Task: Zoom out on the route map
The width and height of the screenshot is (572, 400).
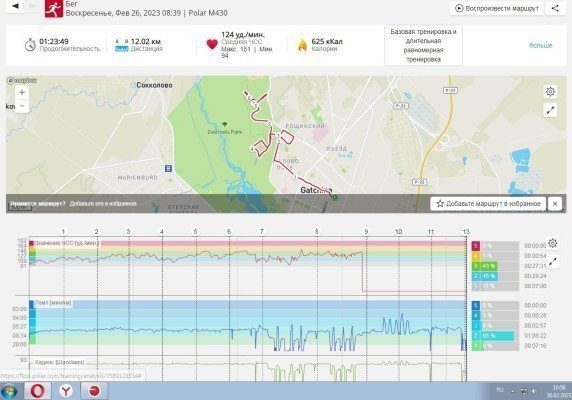Action: click(x=22, y=106)
